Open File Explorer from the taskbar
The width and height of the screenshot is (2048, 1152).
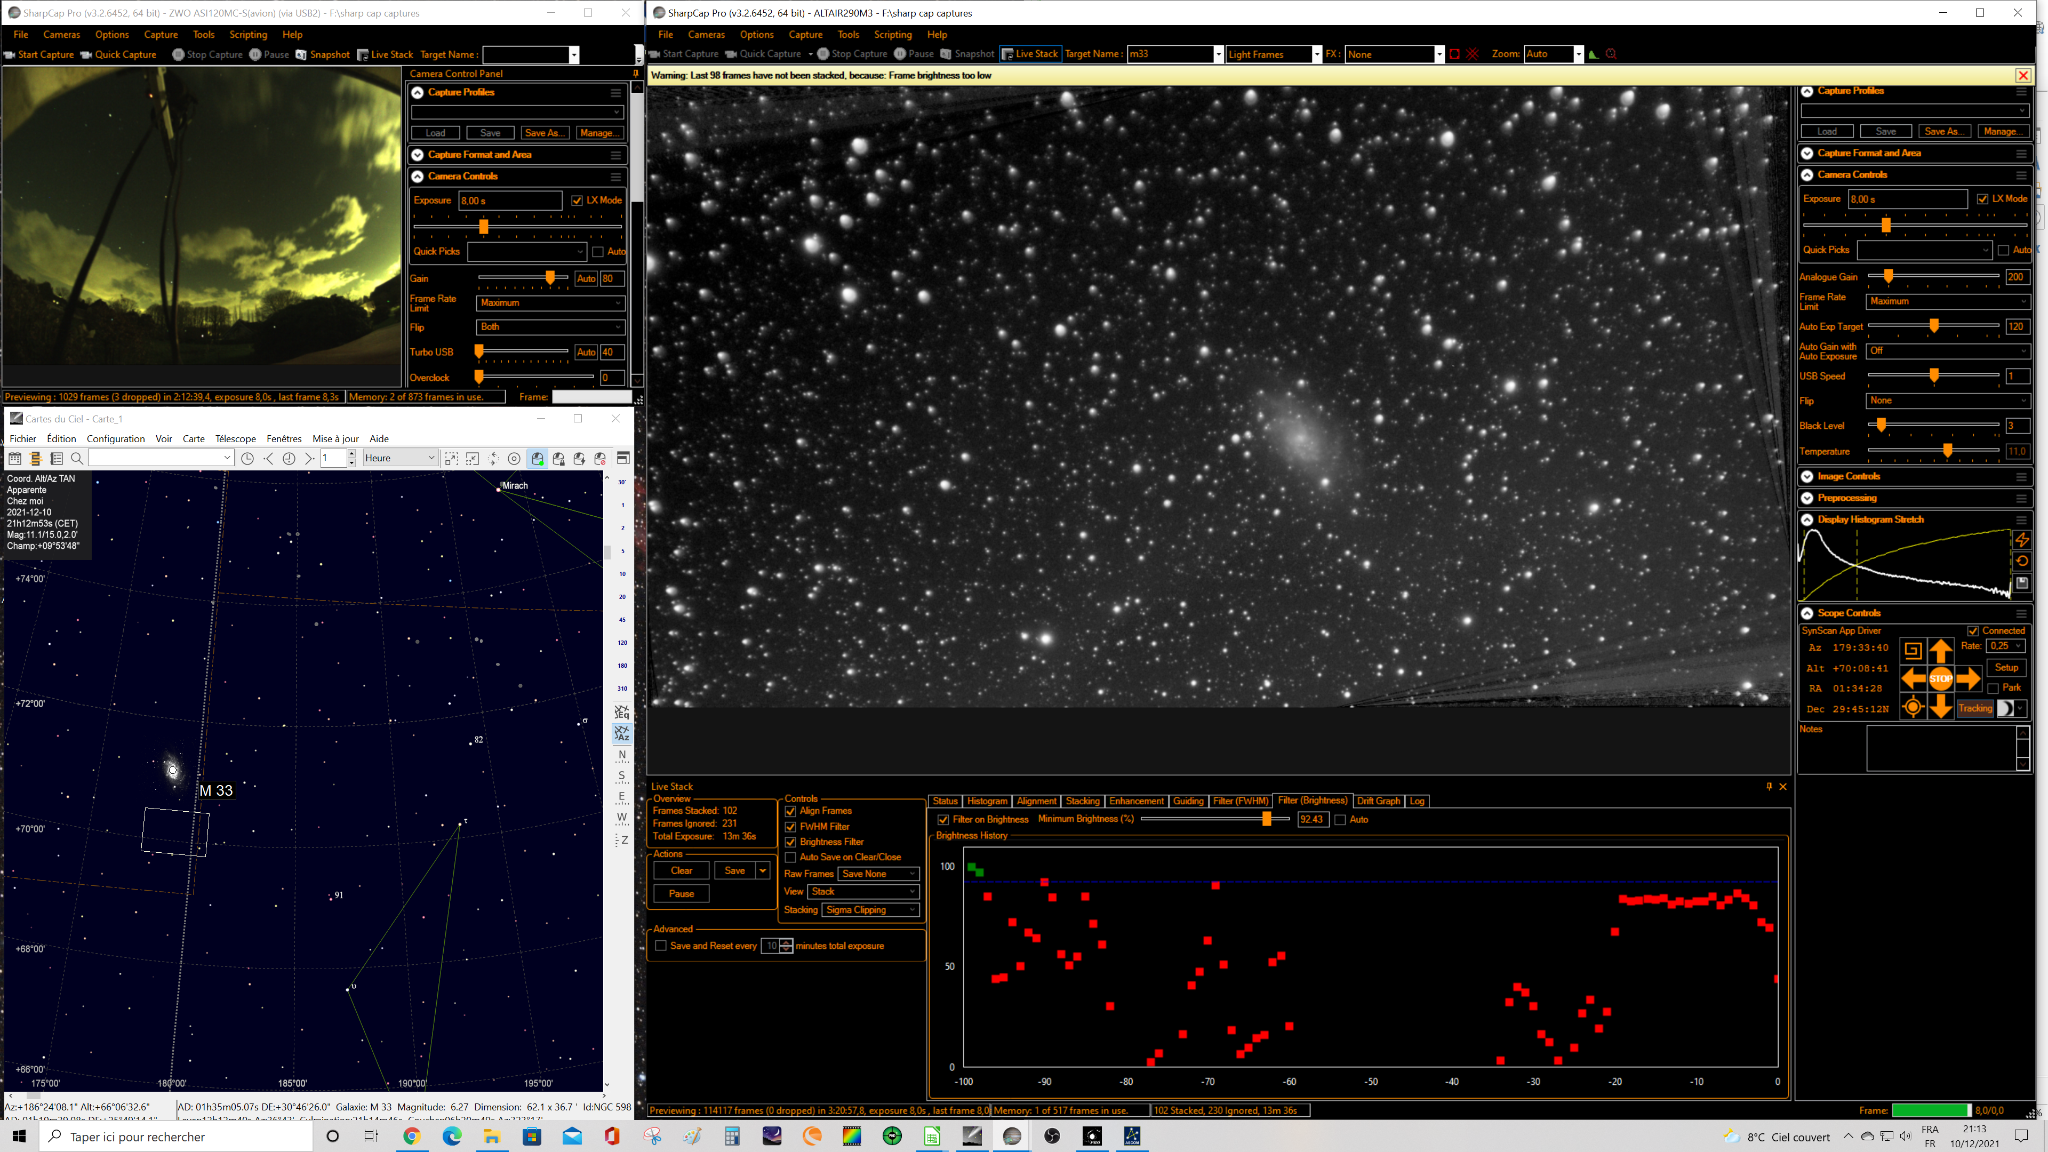pyautogui.click(x=491, y=1136)
